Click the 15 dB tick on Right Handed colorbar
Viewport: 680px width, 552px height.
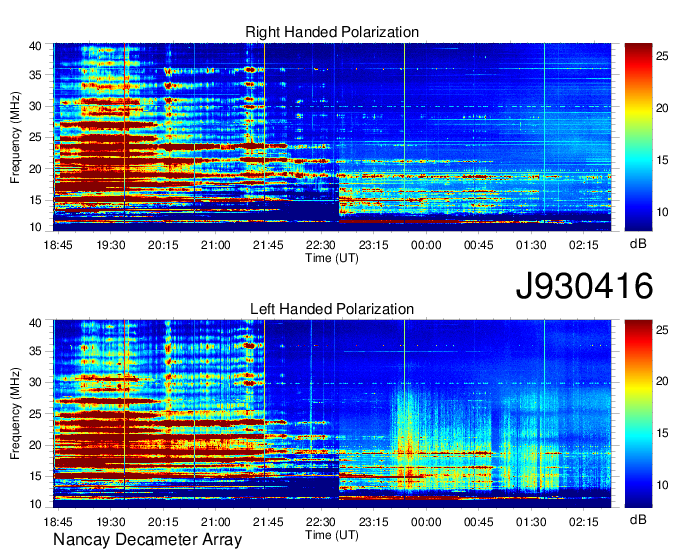click(x=662, y=160)
